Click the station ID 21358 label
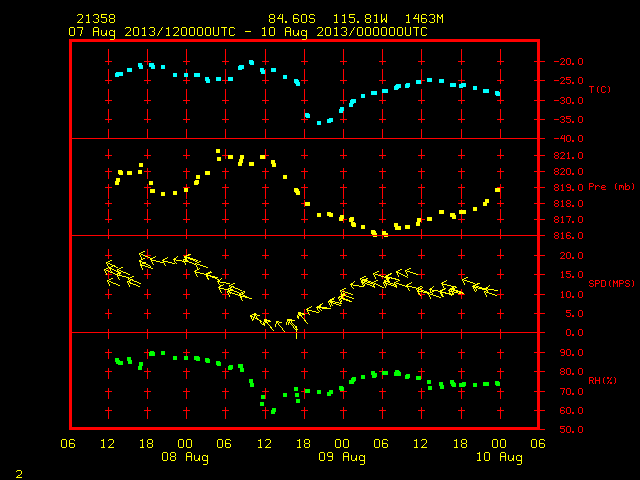Image resolution: width=640 pixels, height=480 pixels. coord(96,19)
